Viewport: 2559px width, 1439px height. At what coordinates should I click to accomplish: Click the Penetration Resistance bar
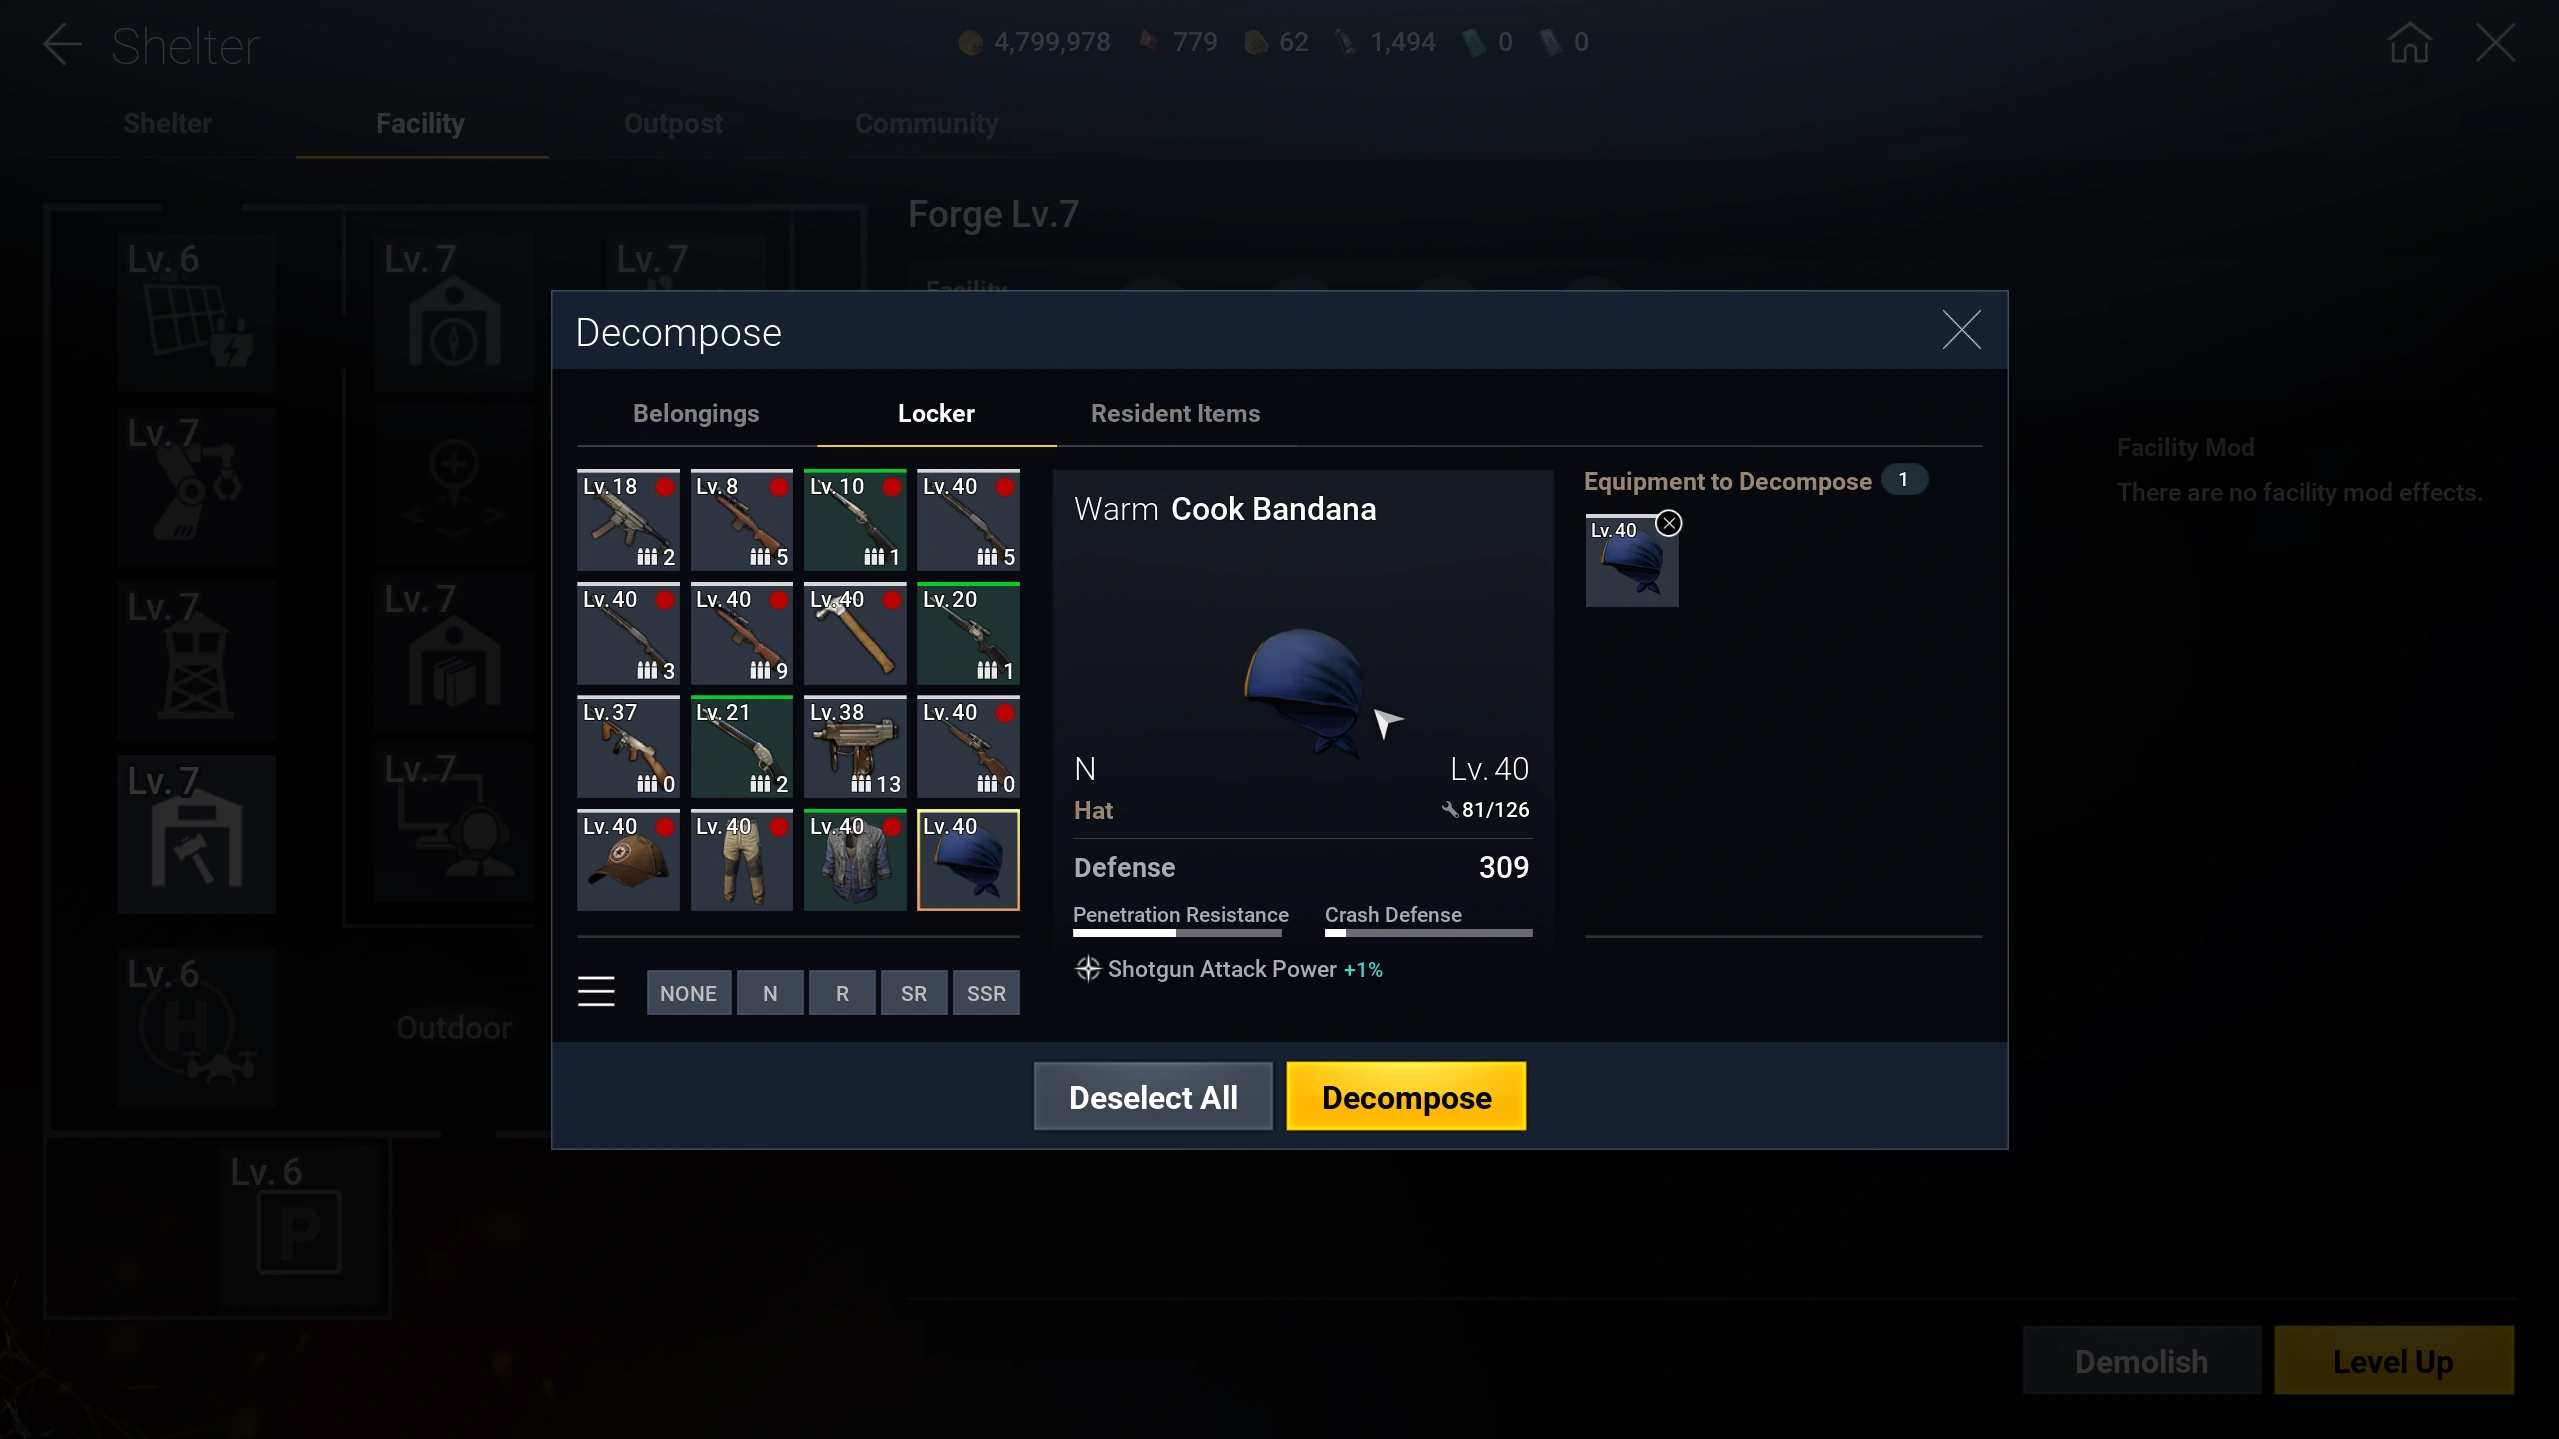pos(1177,933)
